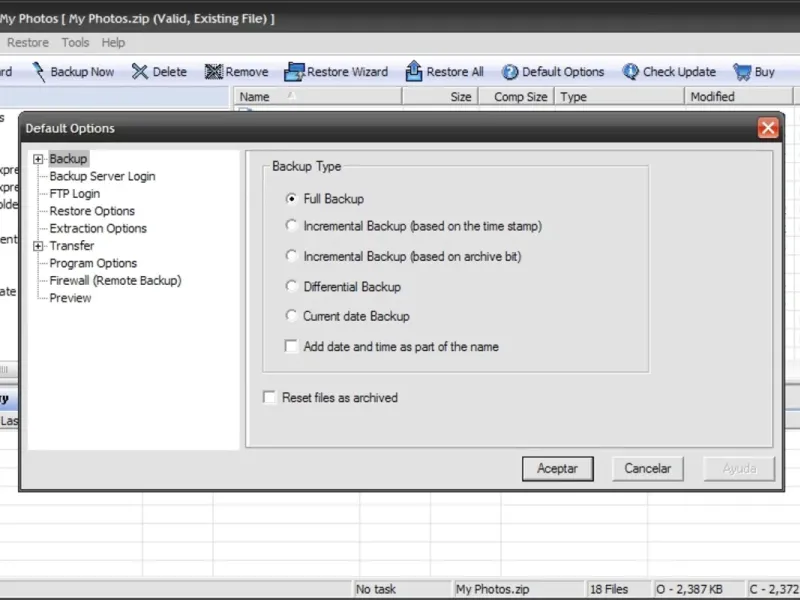Click the Backup Now lightning icon
This screenshot has width=800, height=600.
point(39,72)
